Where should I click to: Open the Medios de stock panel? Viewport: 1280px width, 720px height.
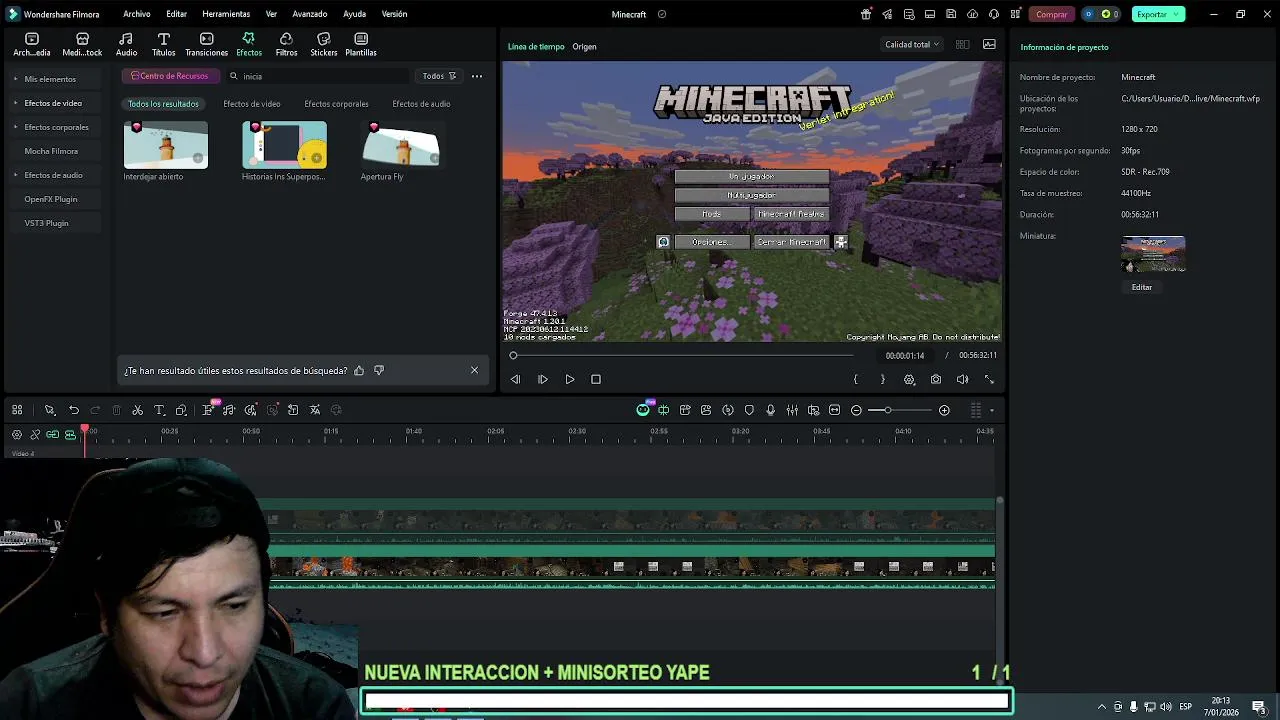[x=82, y=45]
